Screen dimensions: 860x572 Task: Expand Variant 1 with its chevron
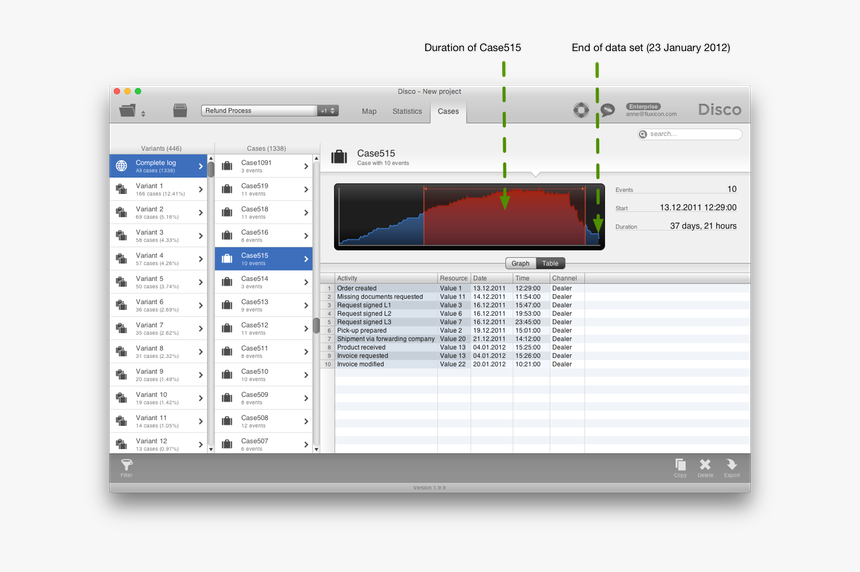tap(201, 189)
